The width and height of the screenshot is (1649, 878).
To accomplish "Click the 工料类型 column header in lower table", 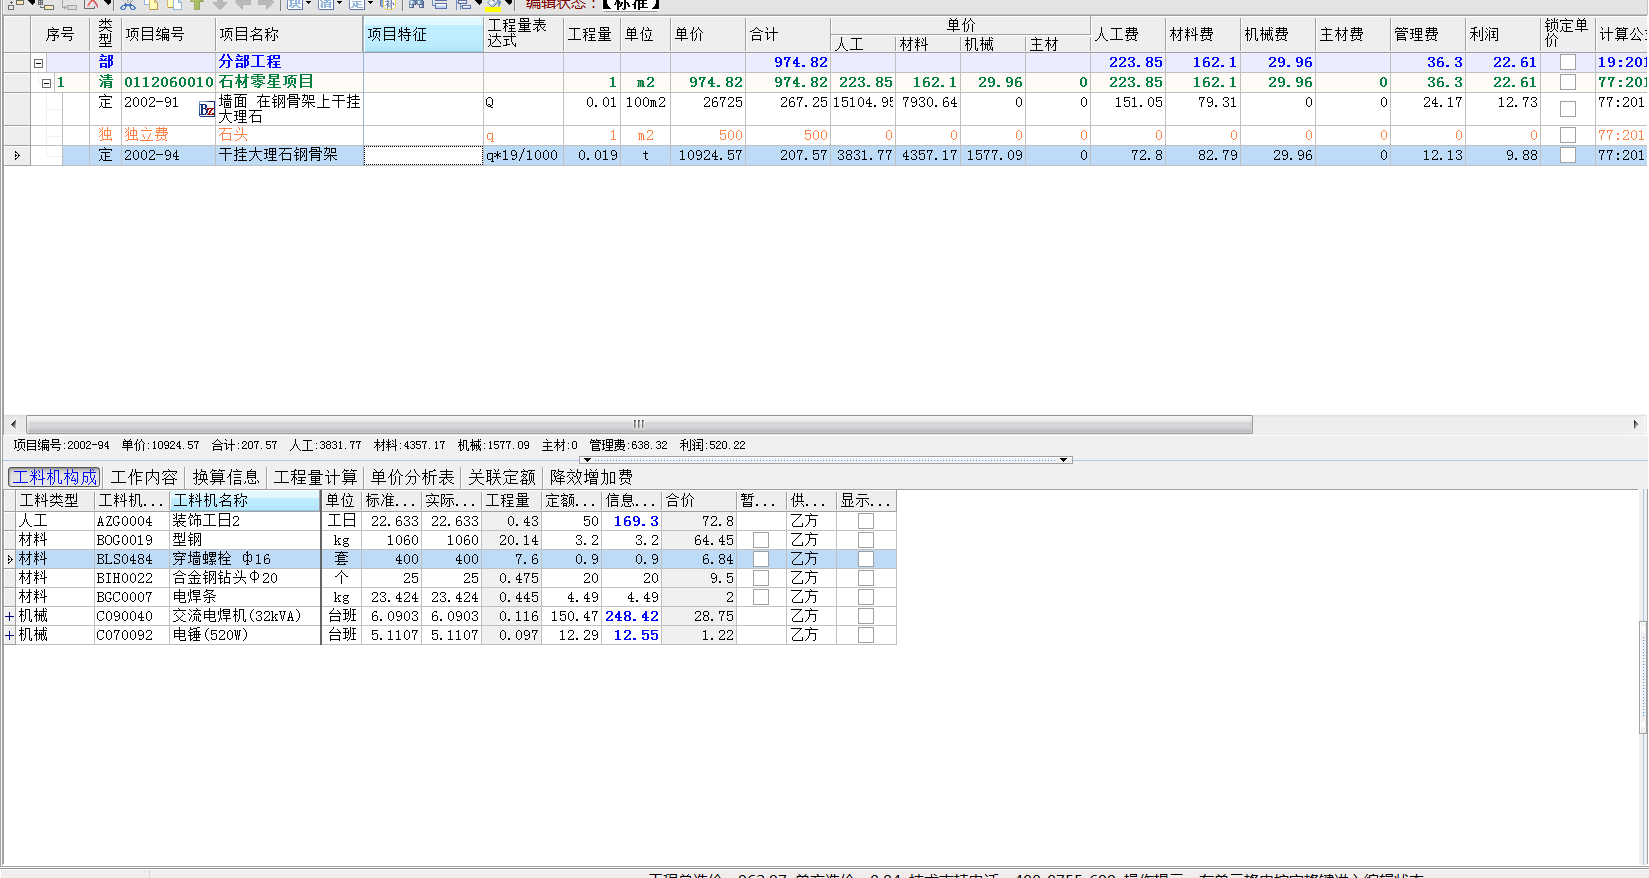I will coord(55,501).
